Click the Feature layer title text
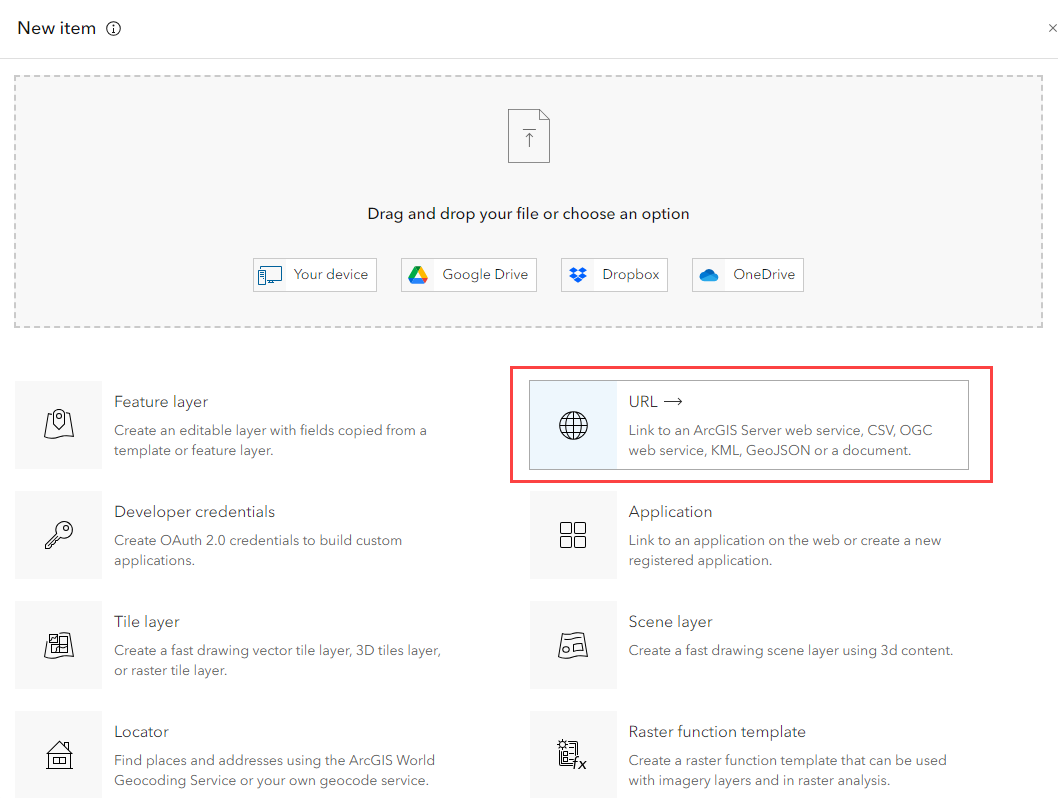This screenshot has width=1058, height=798. (x=161, y=402)
